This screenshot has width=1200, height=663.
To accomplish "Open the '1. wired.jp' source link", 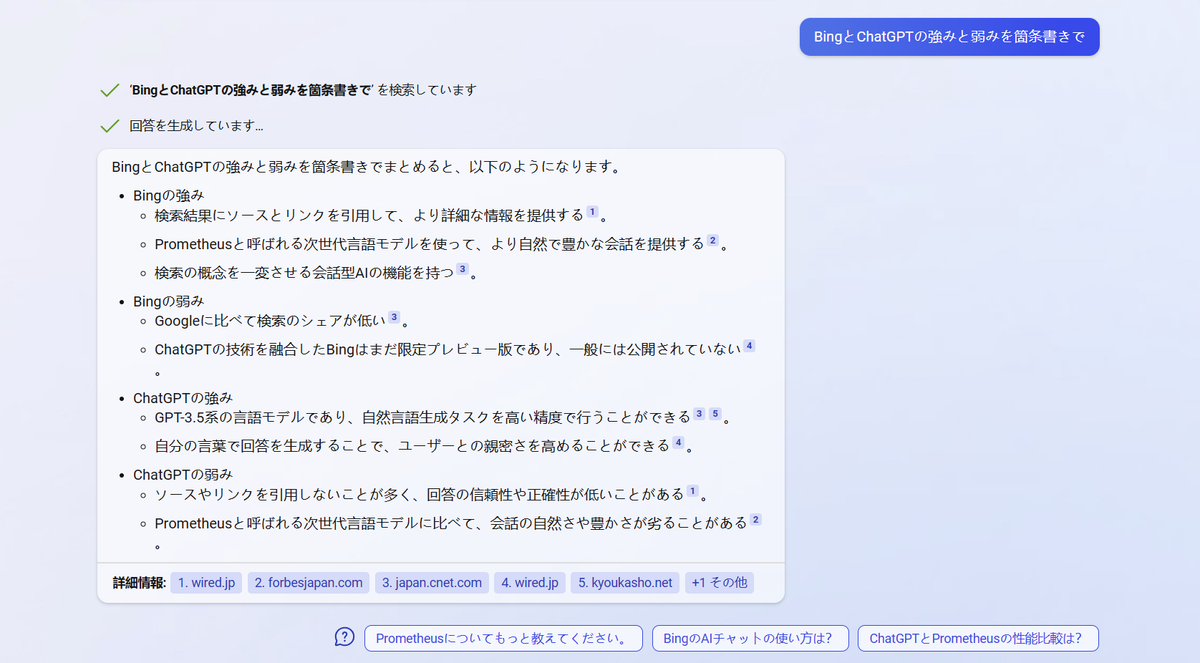I will [x=205, y=582].
